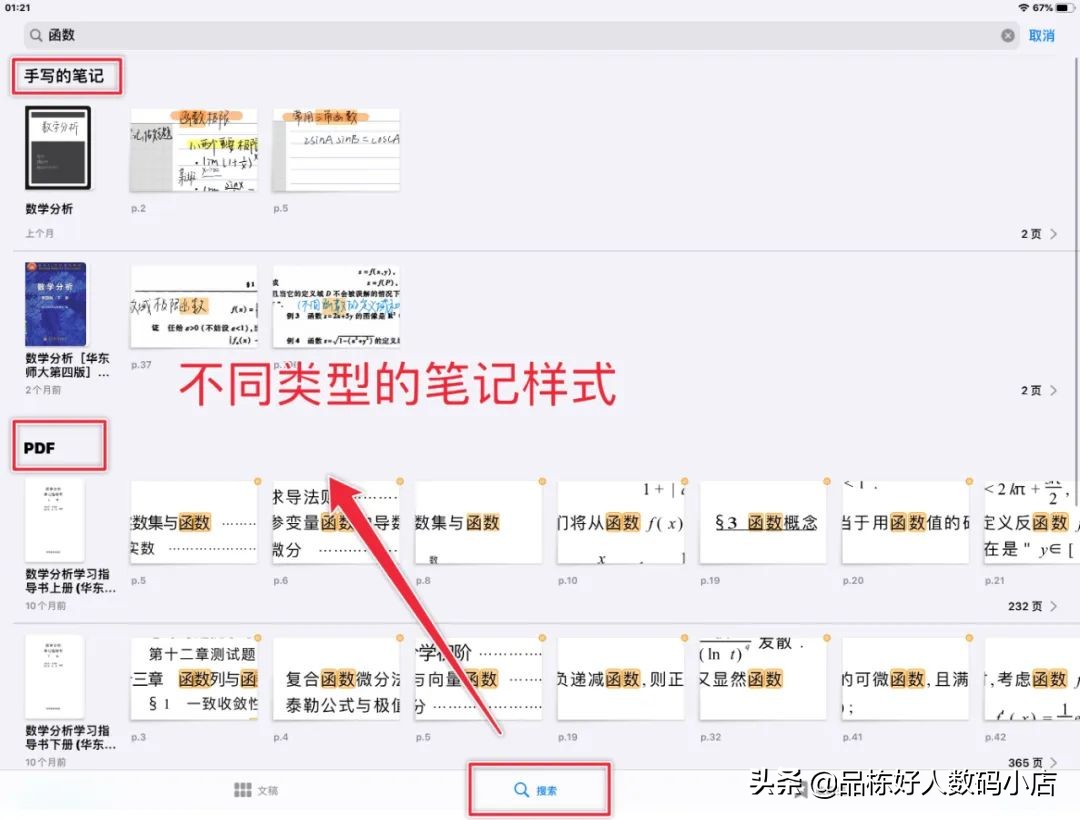Switch to the 搜索 tab
The width and height of the screenshot is (1080, 820).
[x=540, y=789]
